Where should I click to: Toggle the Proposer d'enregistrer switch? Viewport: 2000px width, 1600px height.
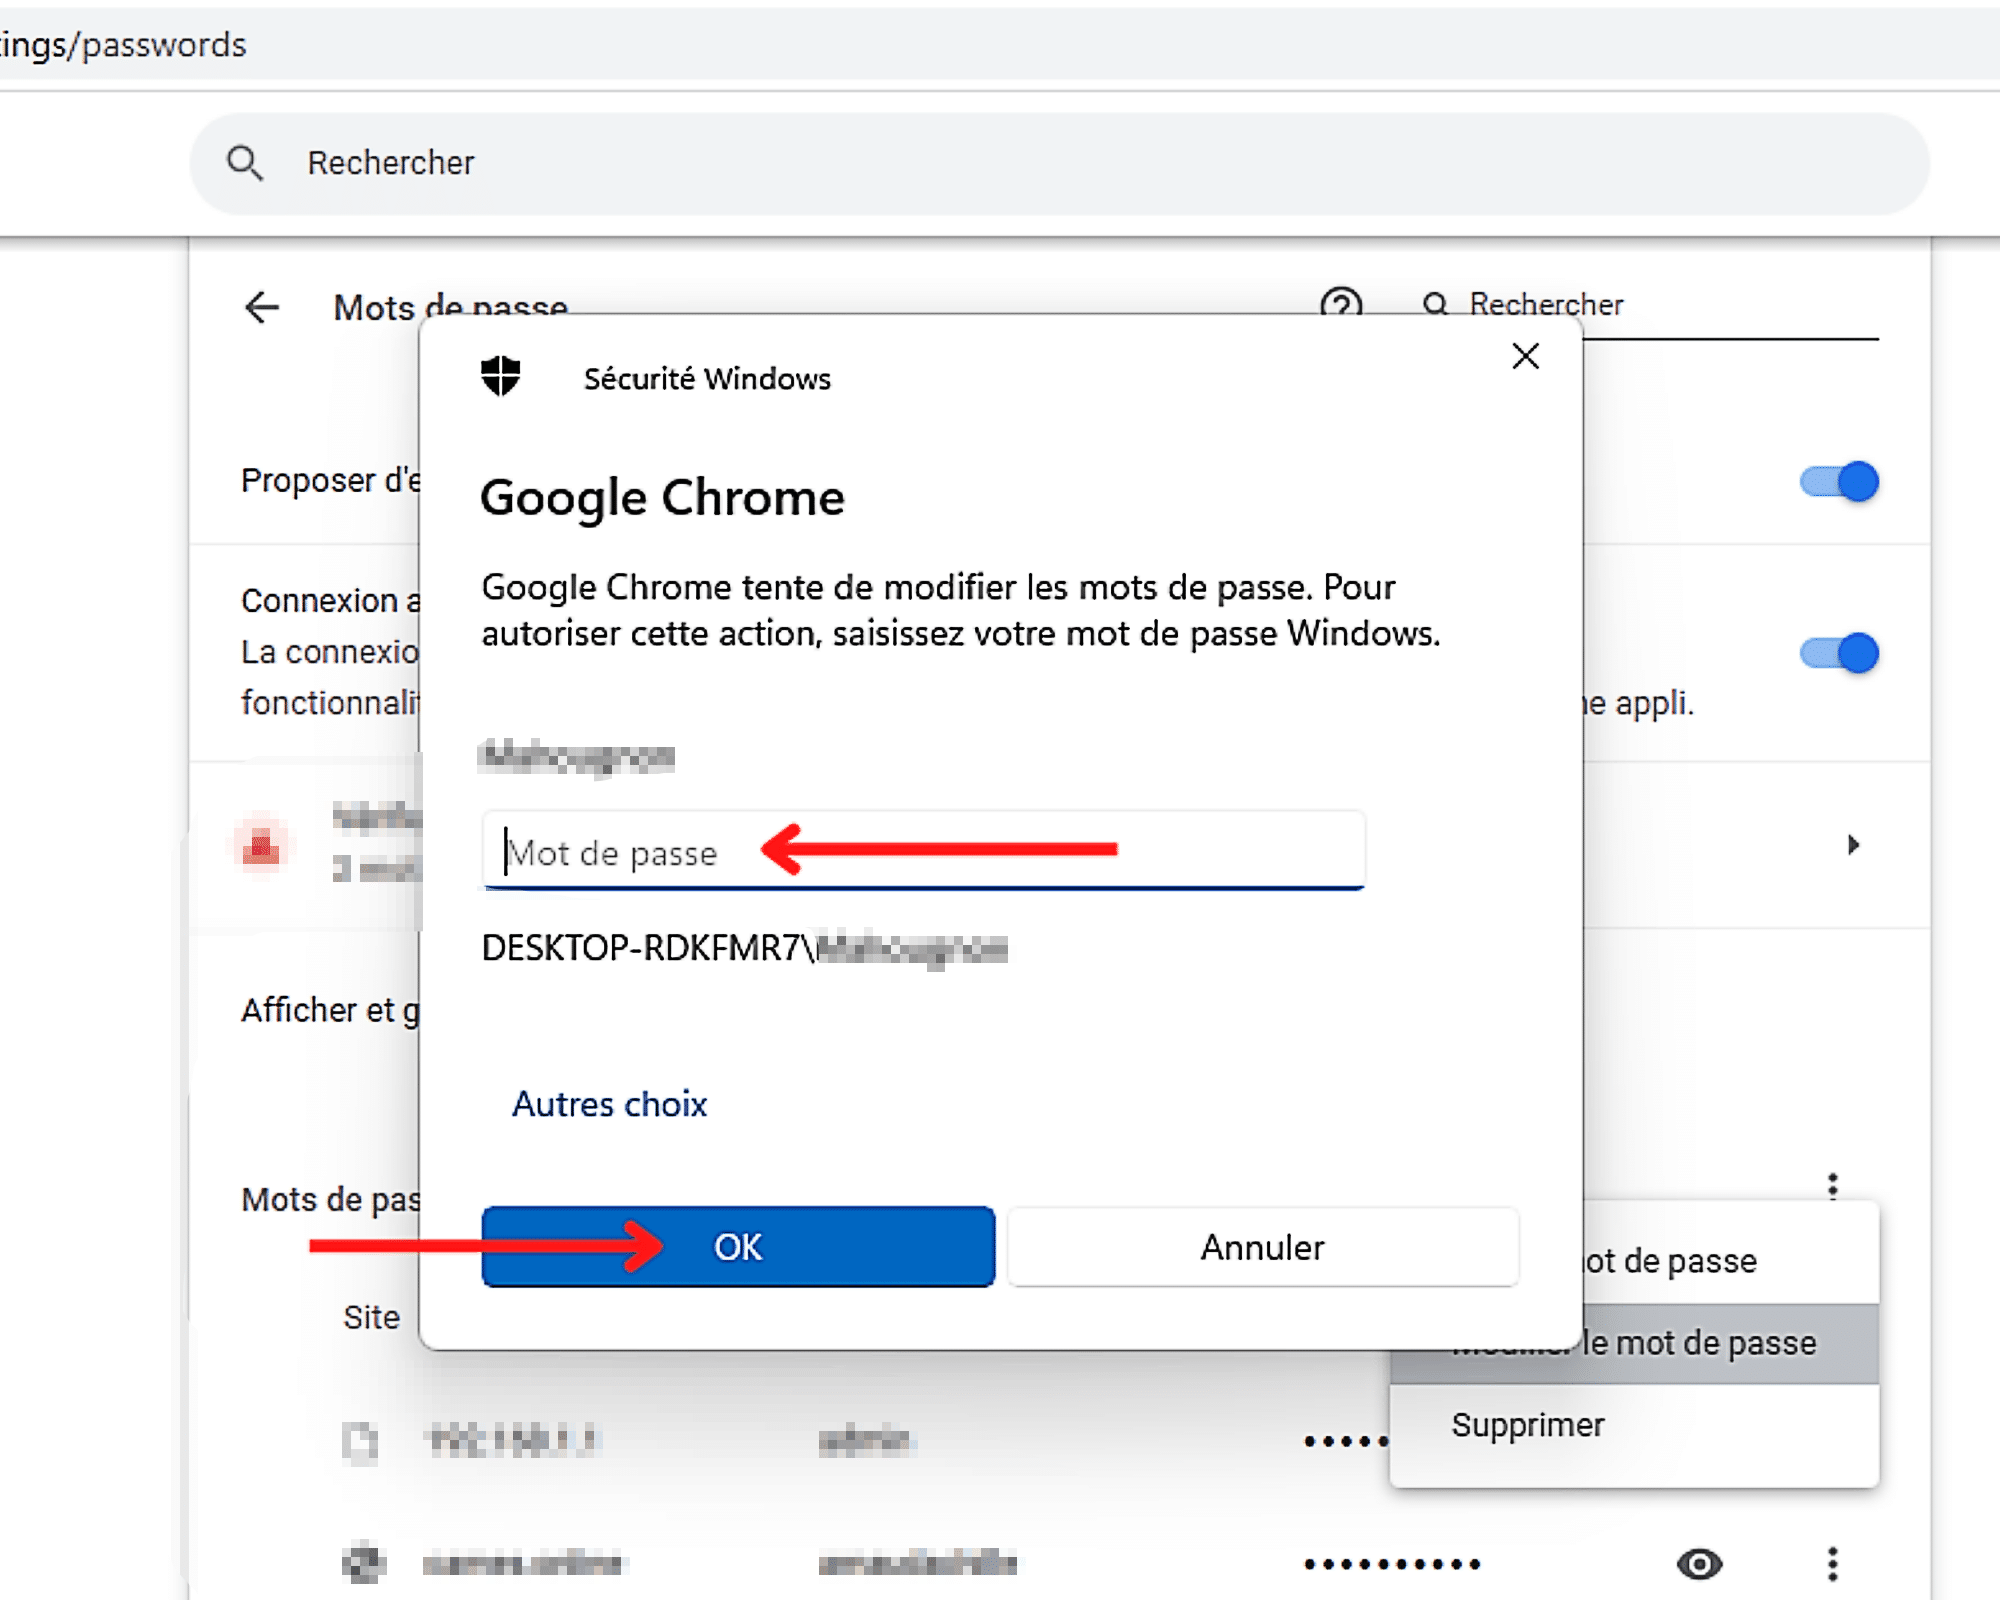click(1840, 482)
